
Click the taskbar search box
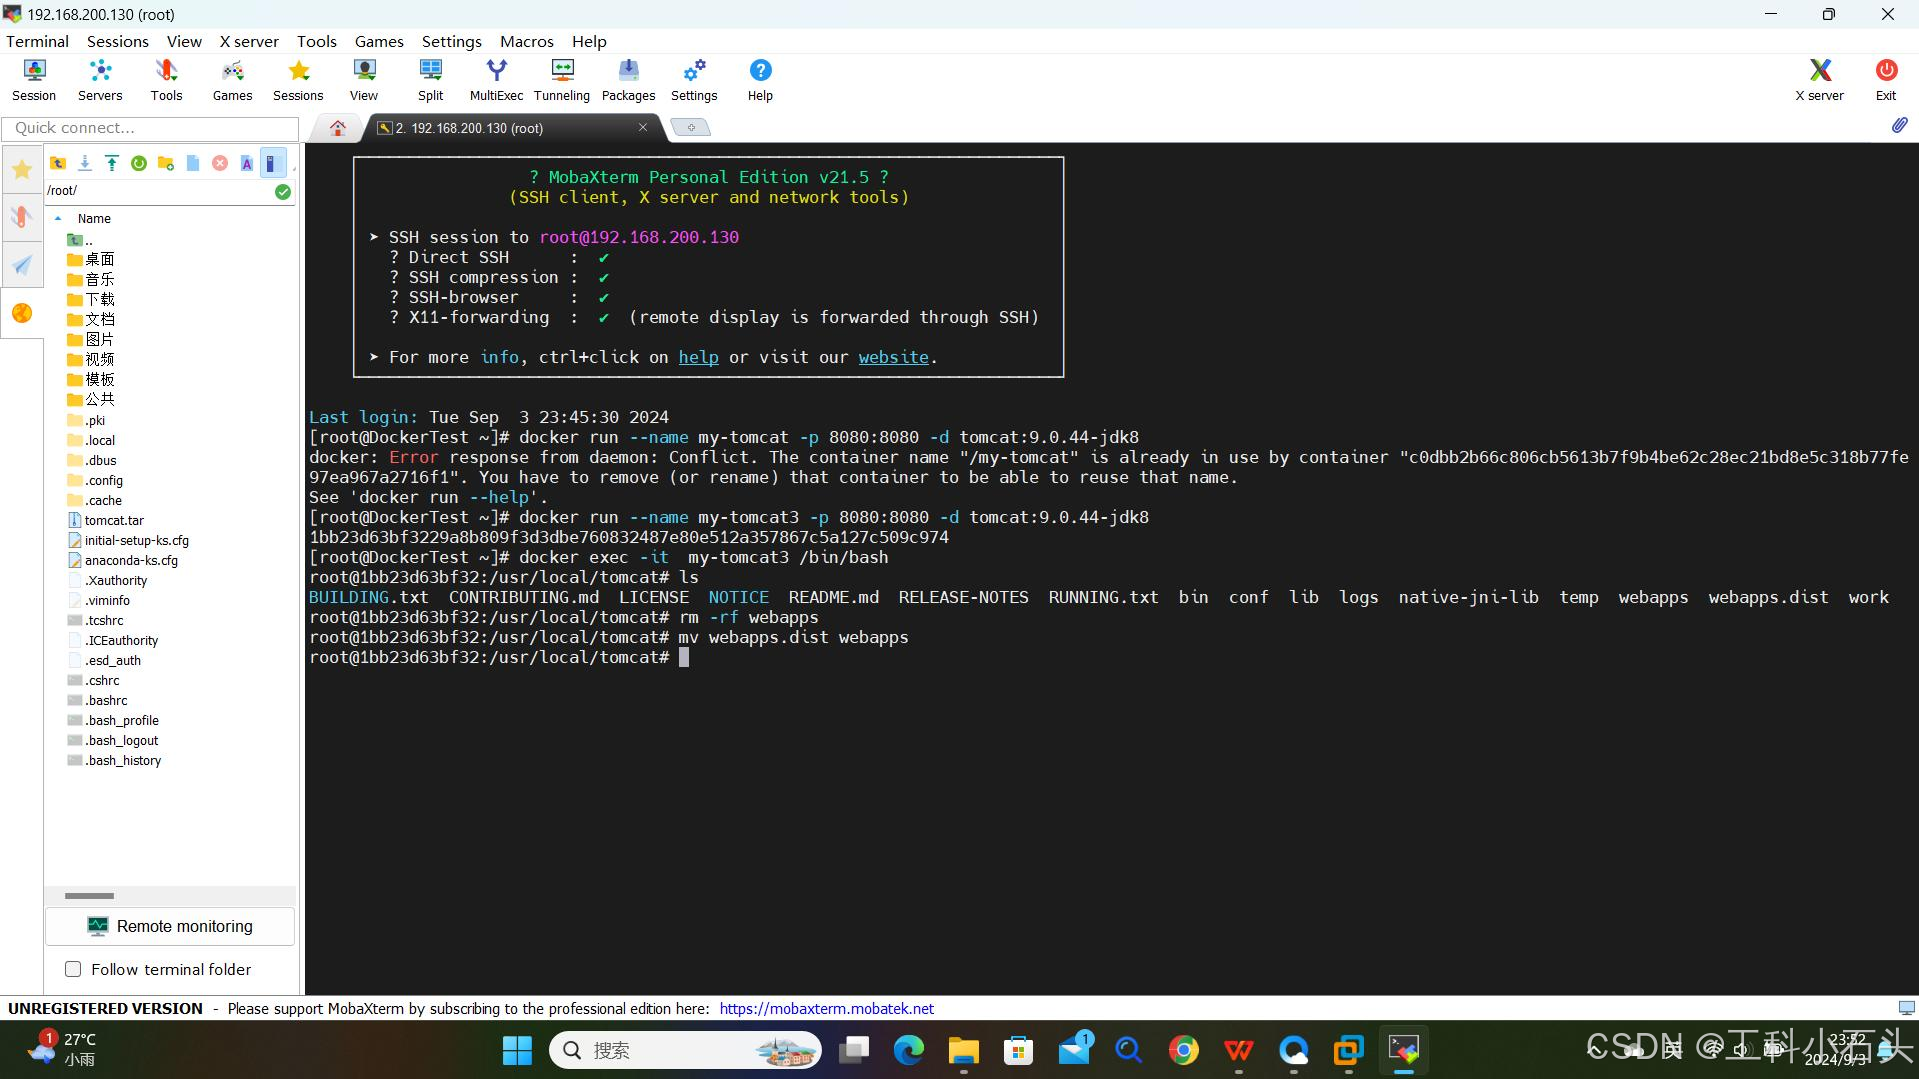685,1050
